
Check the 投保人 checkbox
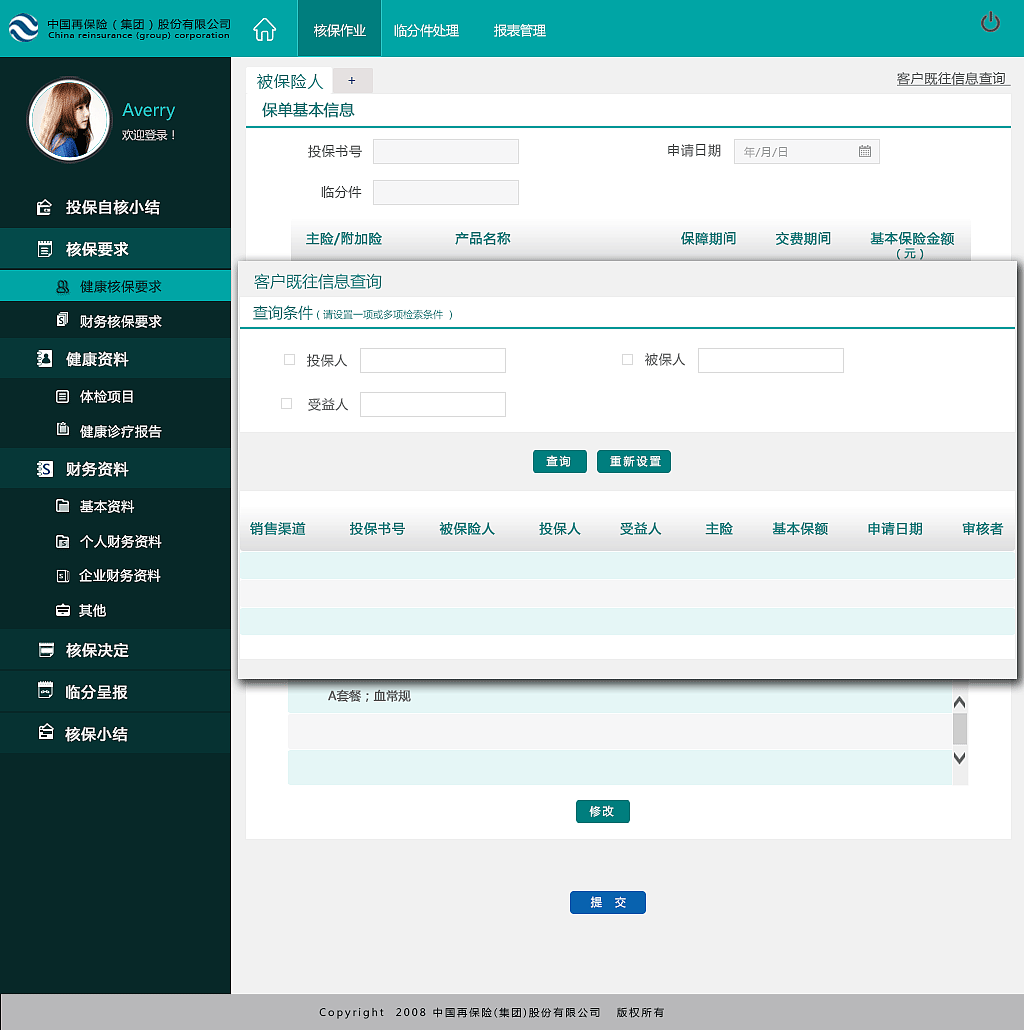click(x=289, y=360)
